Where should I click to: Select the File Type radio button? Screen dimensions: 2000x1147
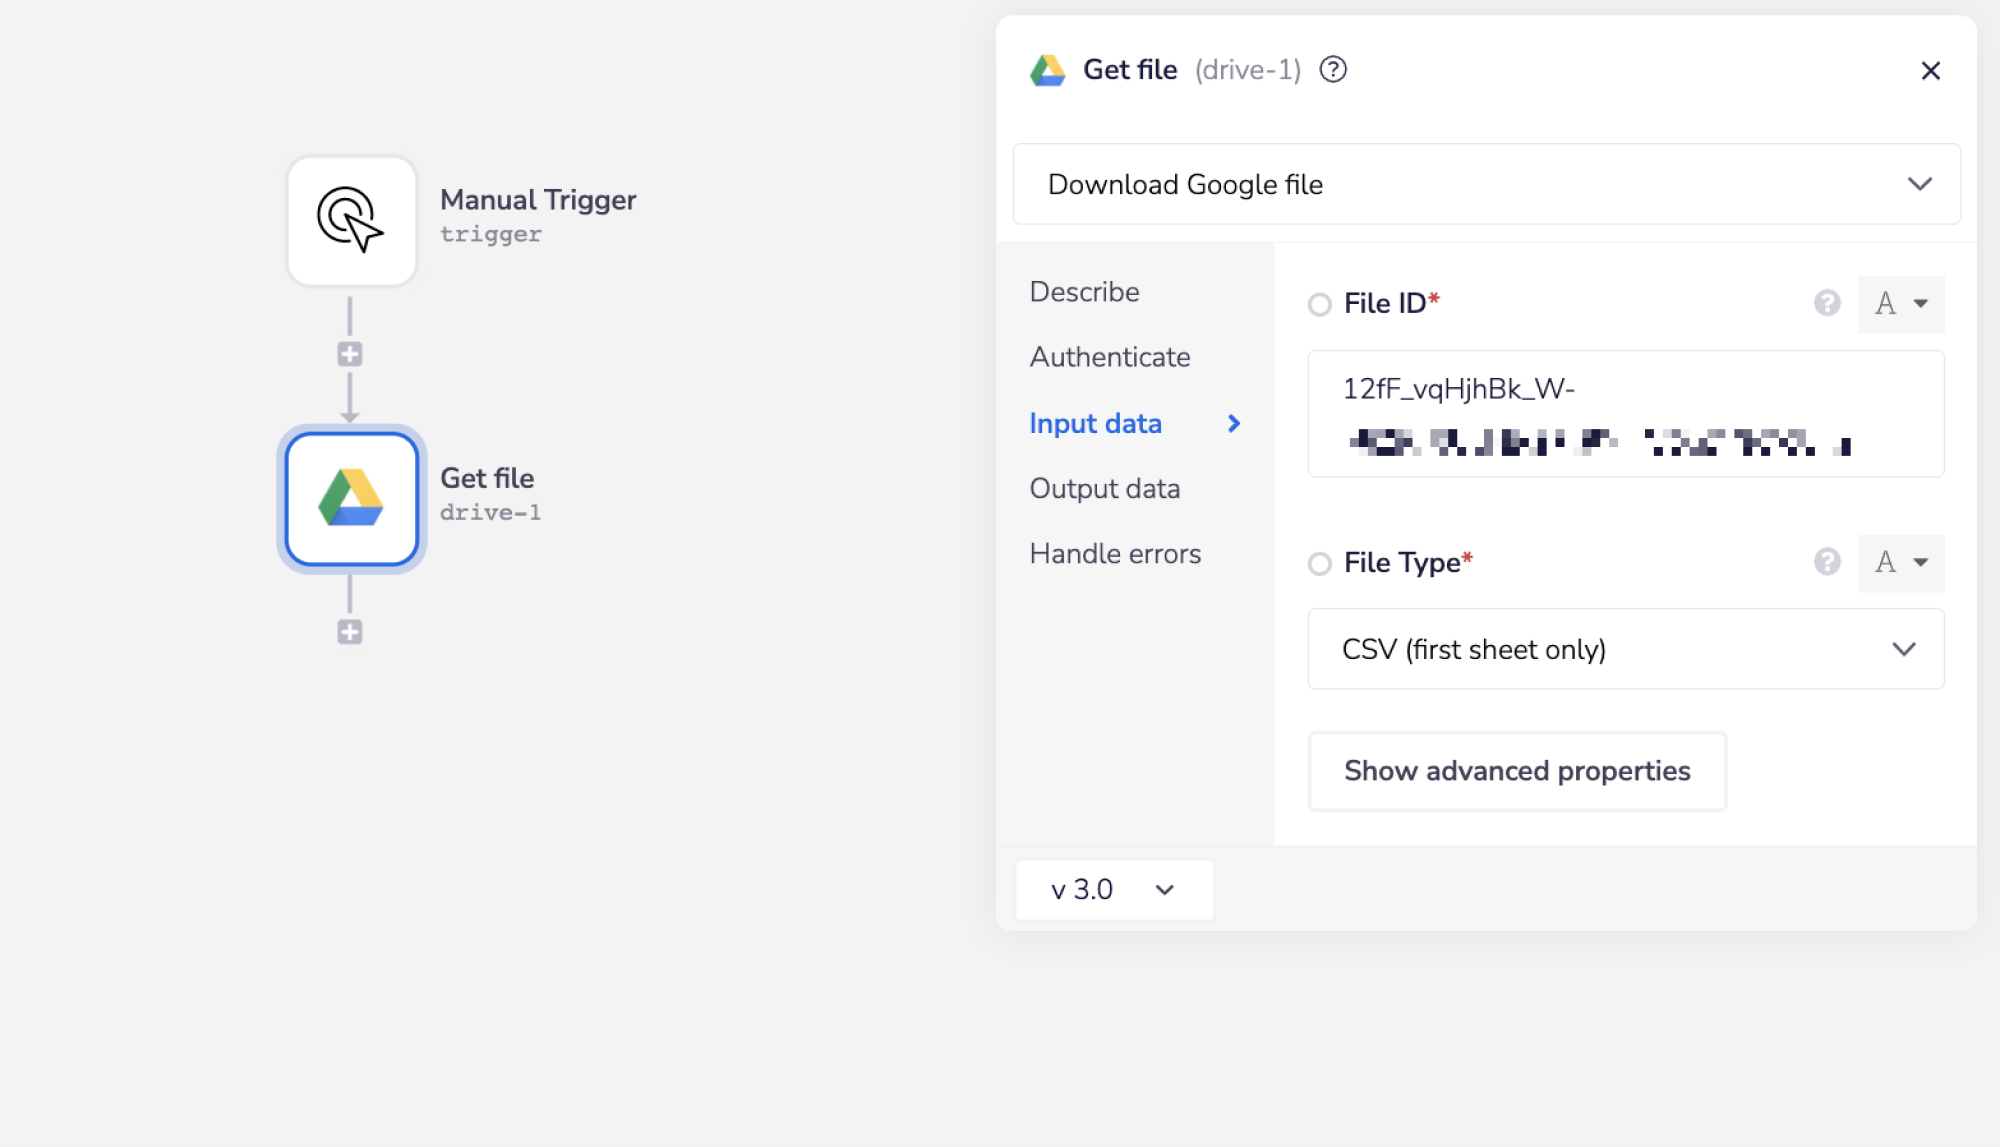click(x=1319, y=563)
